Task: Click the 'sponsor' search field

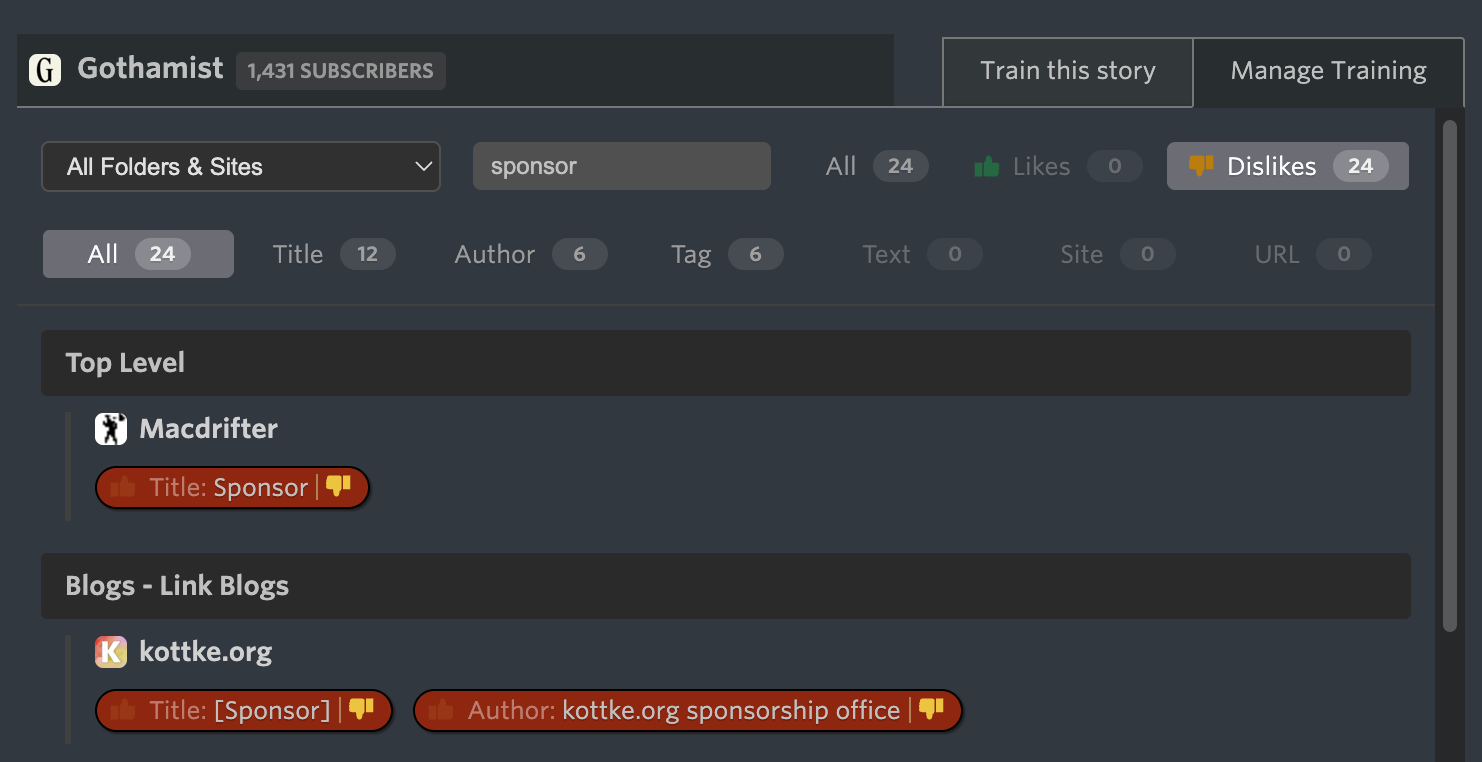Action: pos(621,166)
